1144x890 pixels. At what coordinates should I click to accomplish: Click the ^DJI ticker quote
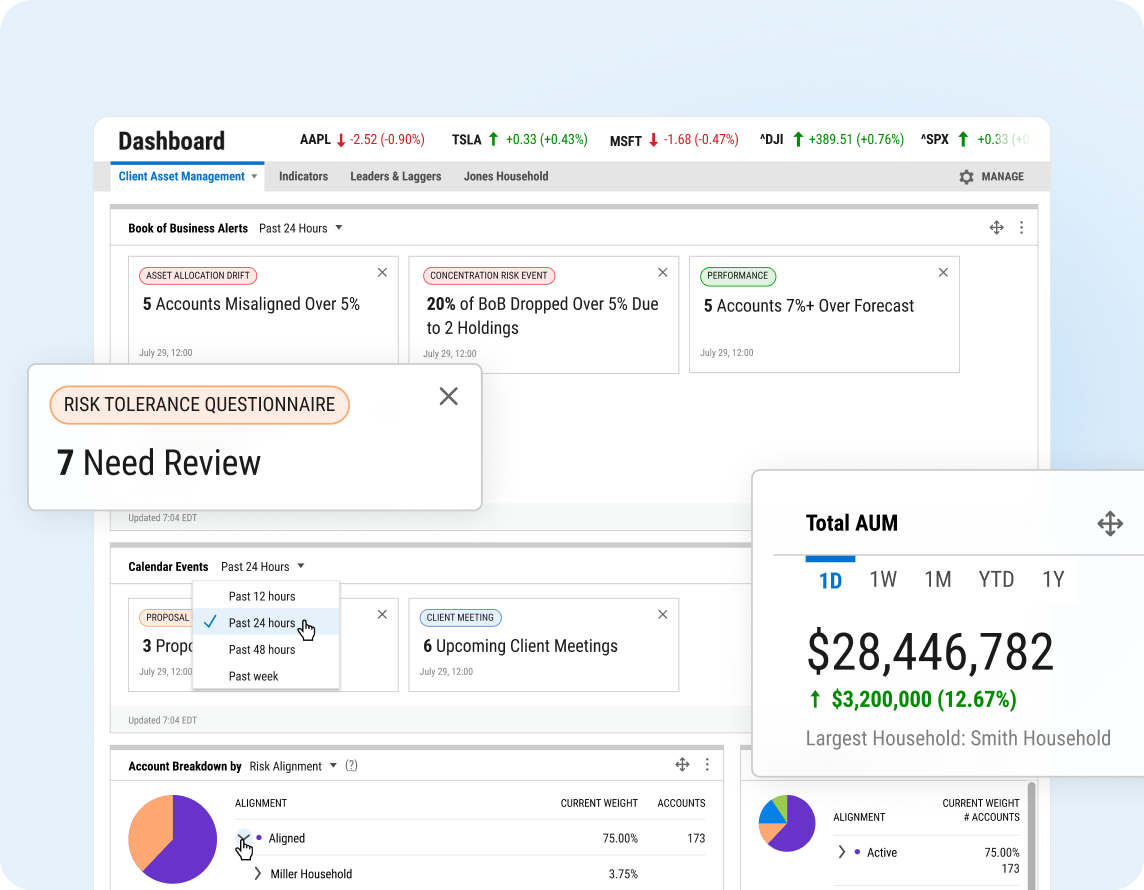coord(832,139)
